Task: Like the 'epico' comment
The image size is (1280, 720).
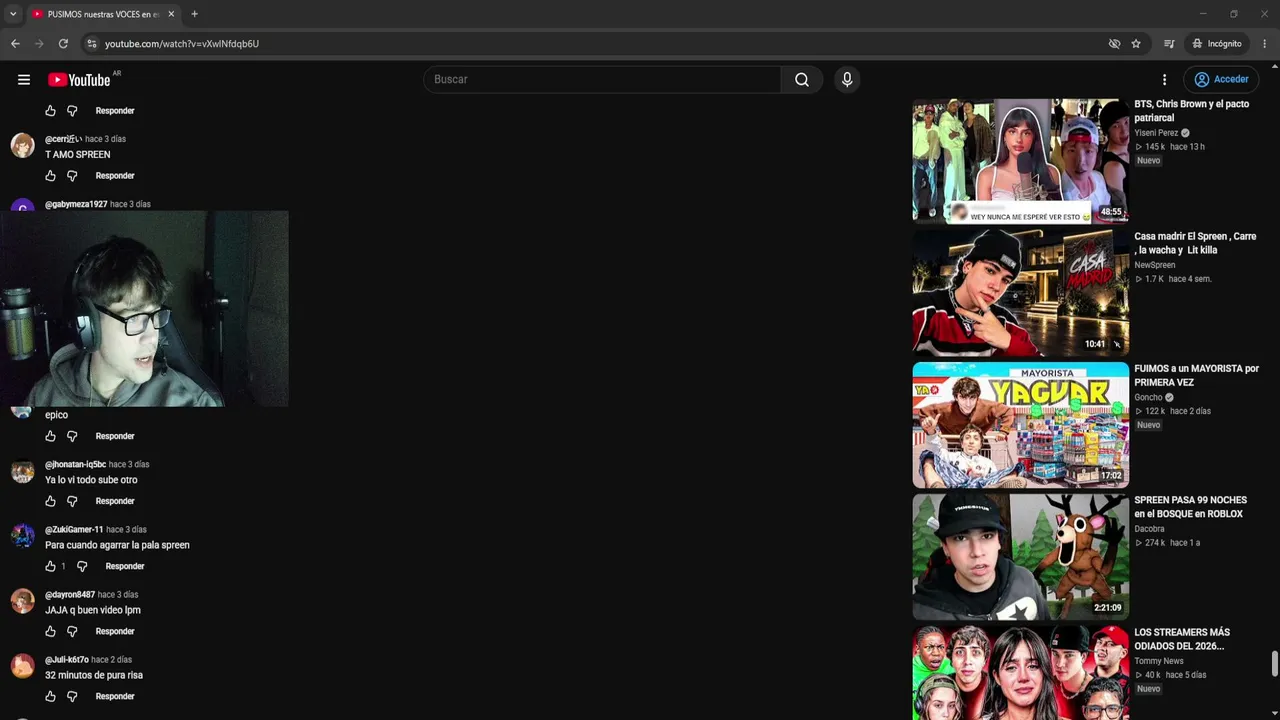Action: 51,436
